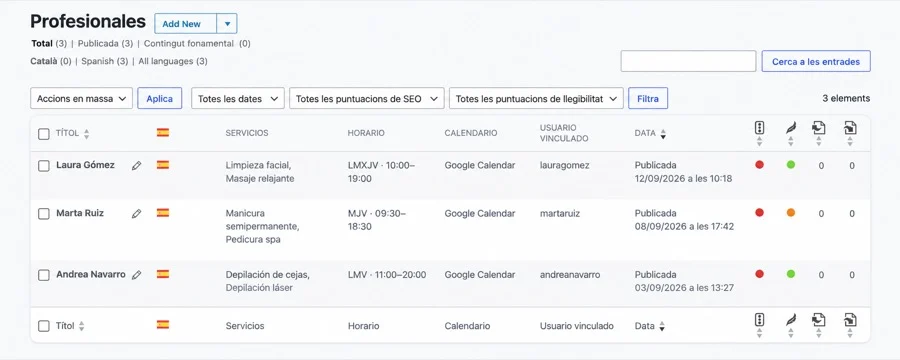
Task: Click the Spanish flag in Andrea Navarro row
Action: point(163,274)
